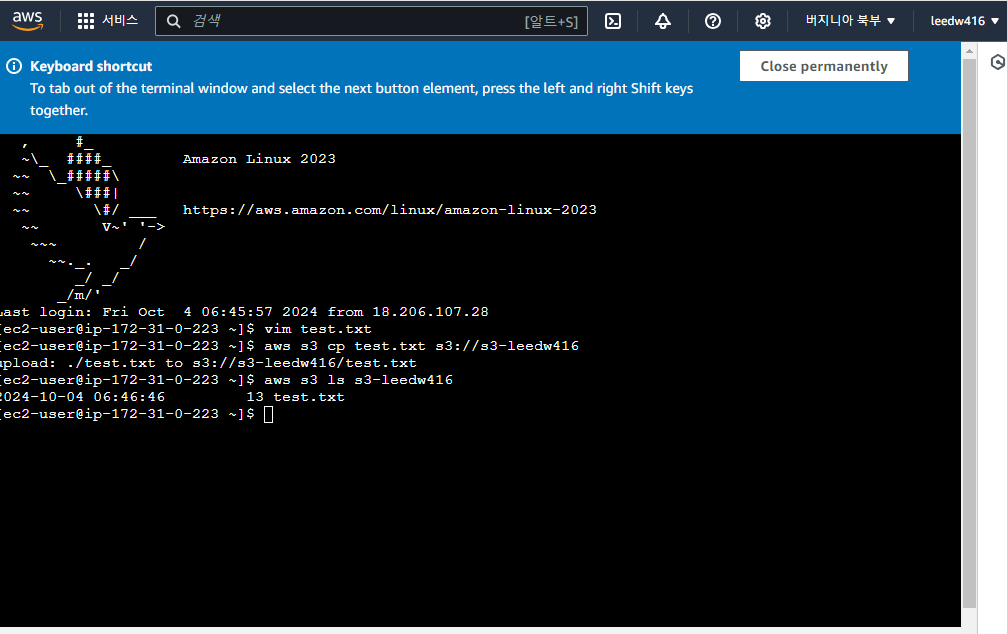Click the terminal cursor at the prompt
Screen dimensions: 1007x634
pos(268,414)
